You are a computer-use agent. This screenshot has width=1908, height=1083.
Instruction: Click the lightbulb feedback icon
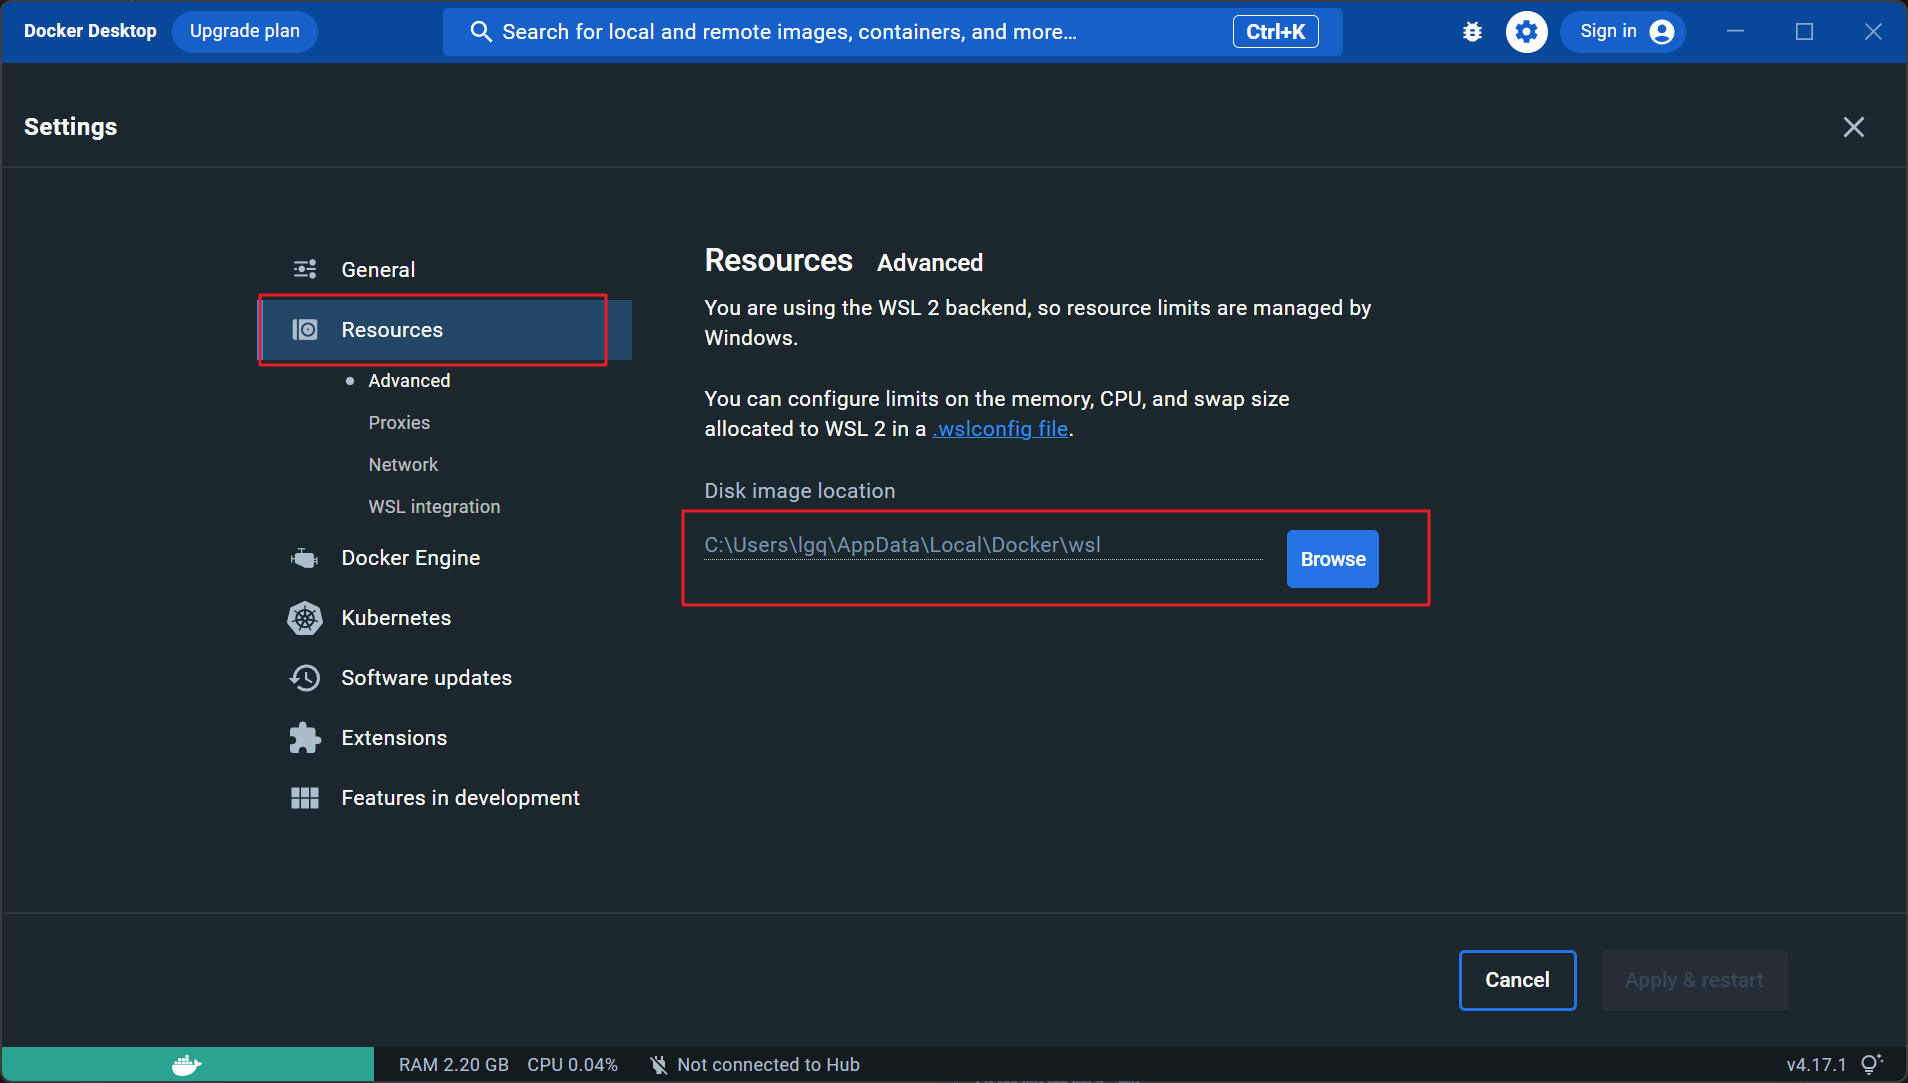(1872, 1064)
